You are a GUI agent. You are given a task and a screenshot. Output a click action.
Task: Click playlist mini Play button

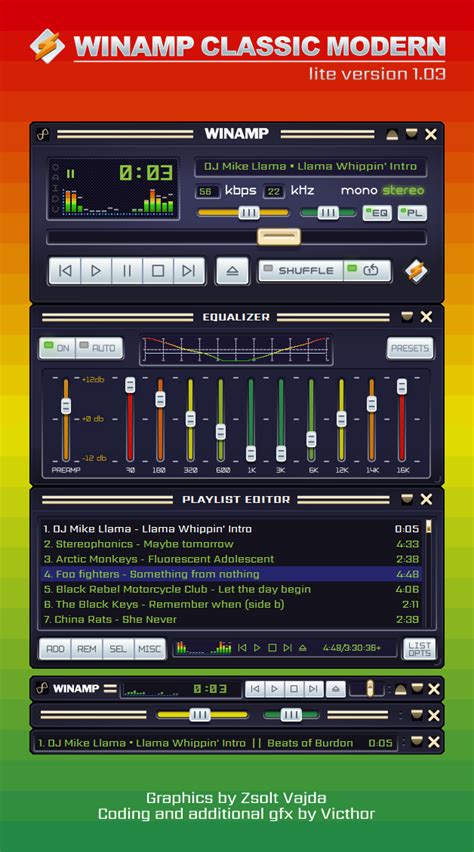tap(258, 648)
